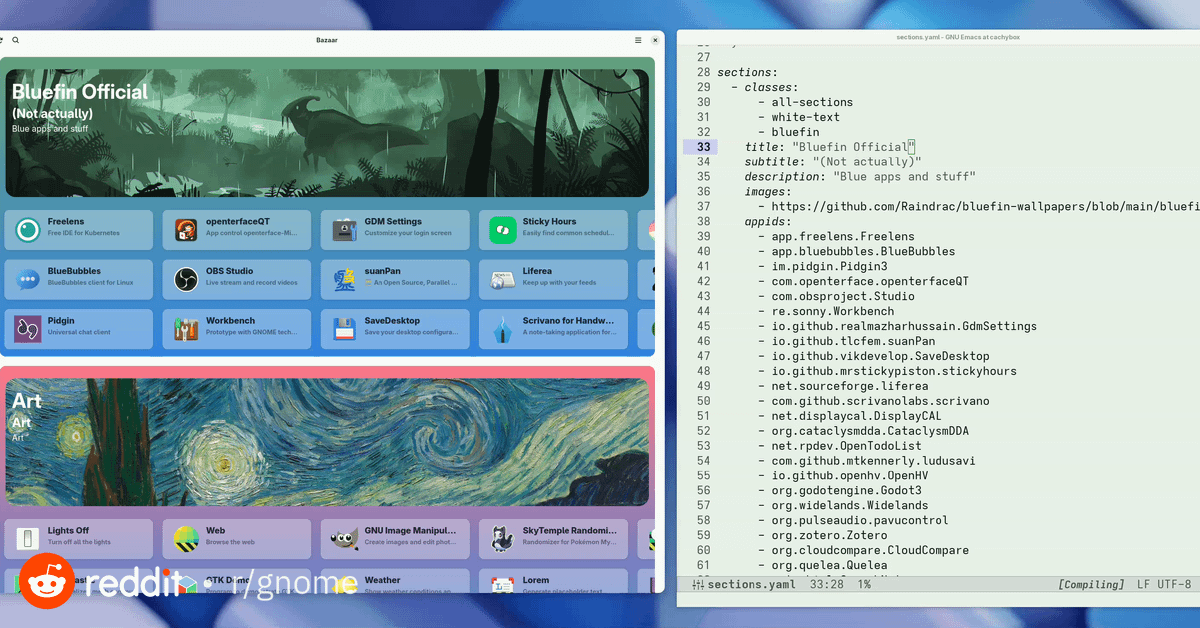The width and height of the screenshot is (1200, 628).
Task: Open the Workbench app icon
Action: [186, 329]
